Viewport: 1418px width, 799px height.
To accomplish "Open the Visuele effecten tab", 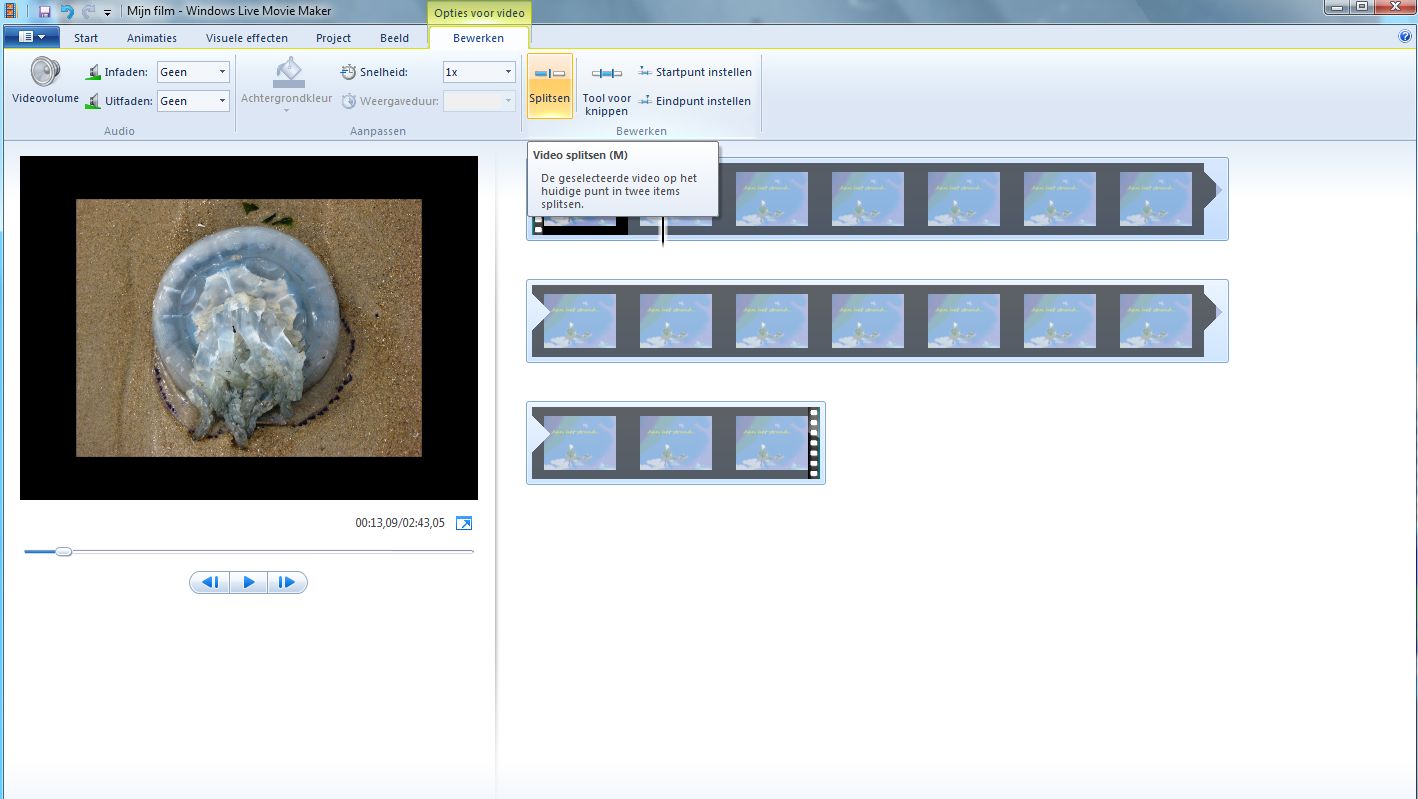I will [247, 38].
